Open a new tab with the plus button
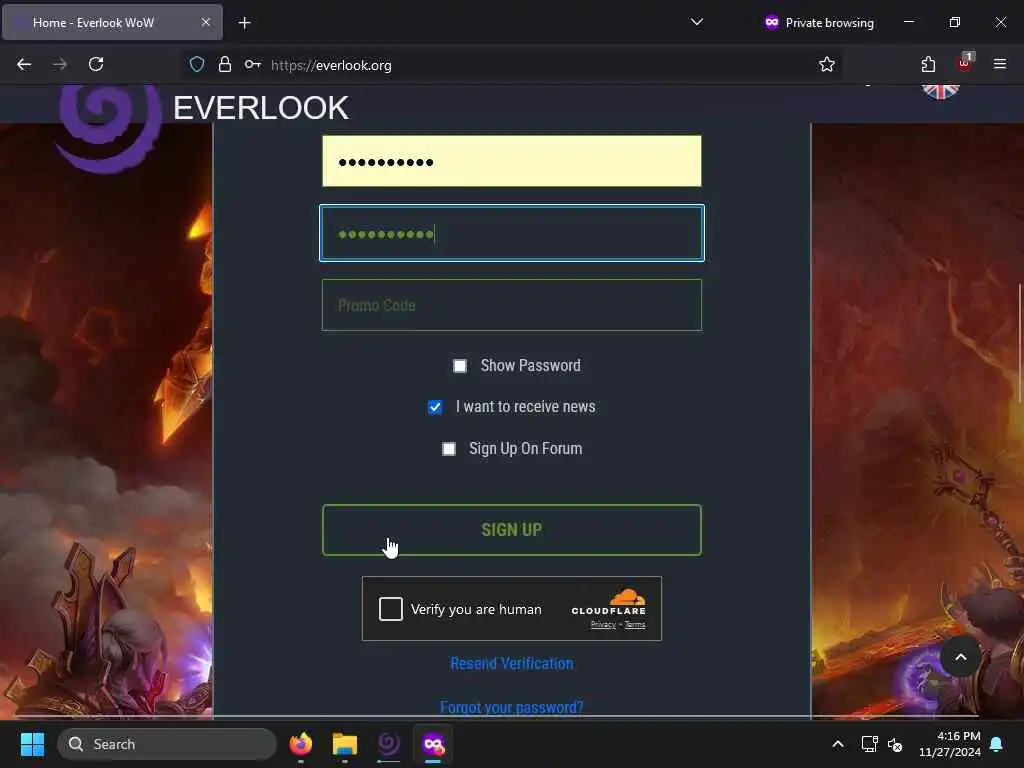The image size is (1024, 768). 244,23
